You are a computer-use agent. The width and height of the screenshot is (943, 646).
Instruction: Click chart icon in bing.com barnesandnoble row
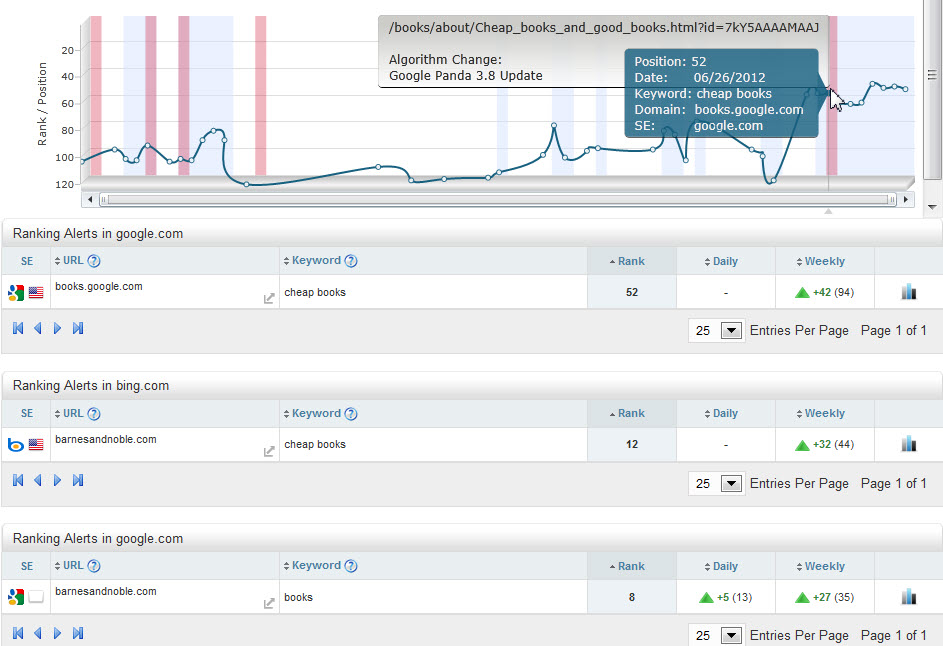coord(908,444)
